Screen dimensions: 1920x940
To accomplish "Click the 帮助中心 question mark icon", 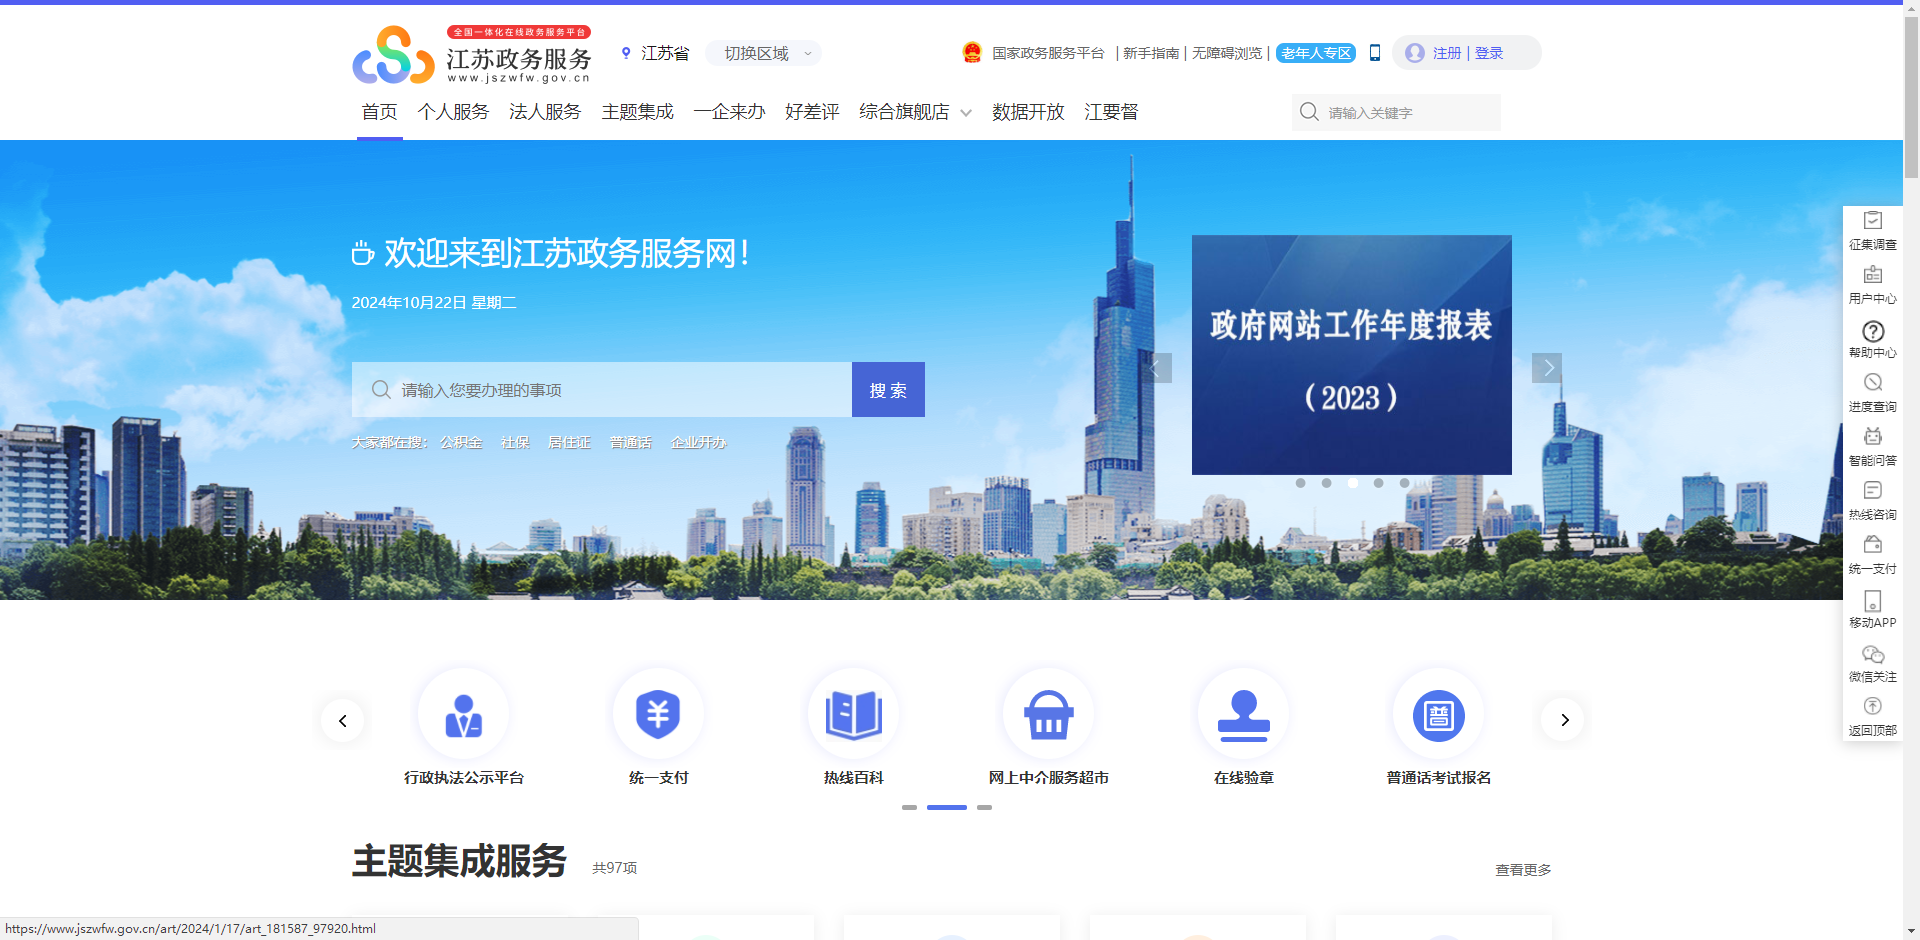I will 1872,331.
